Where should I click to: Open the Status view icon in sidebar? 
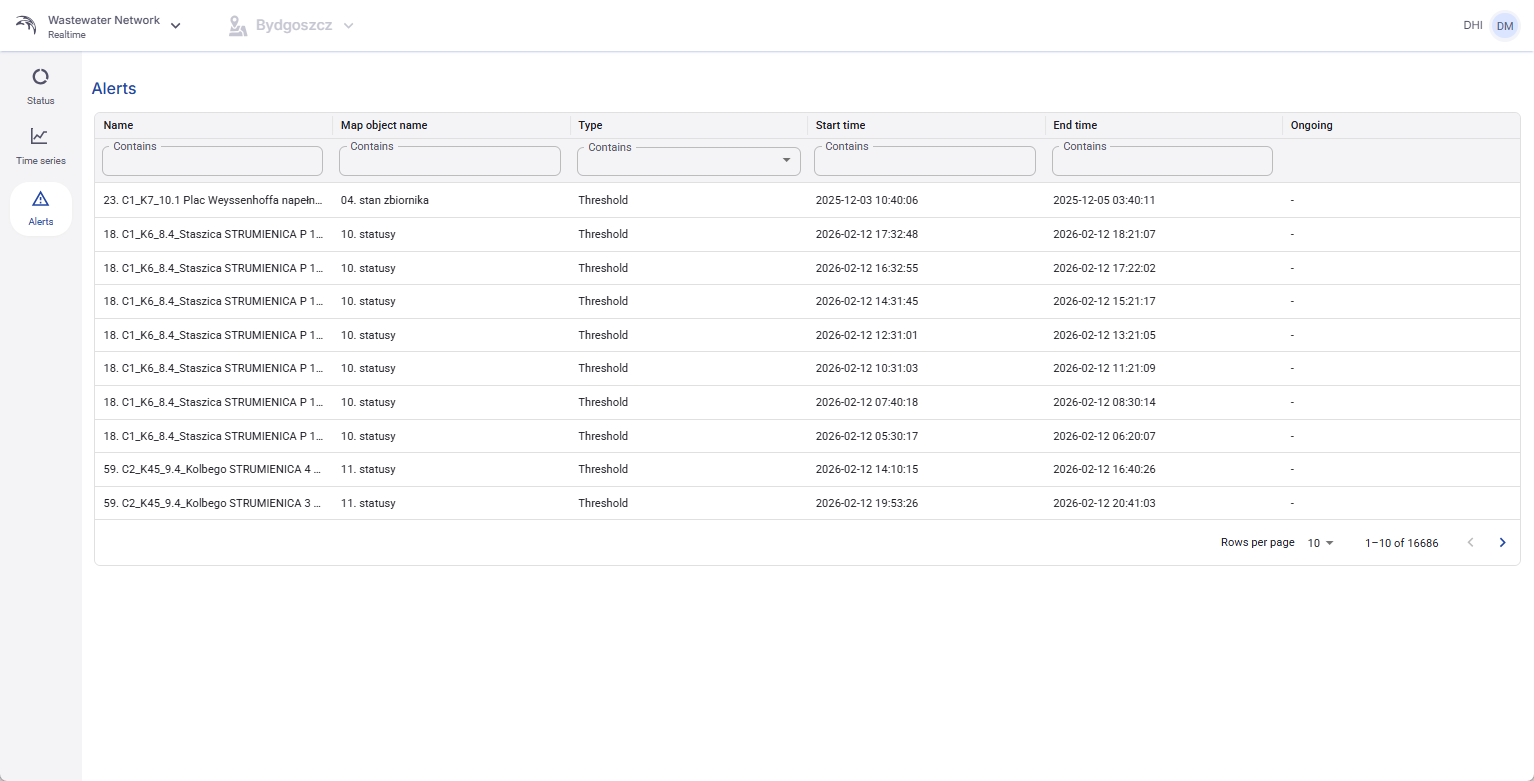(x=40, y=76)
